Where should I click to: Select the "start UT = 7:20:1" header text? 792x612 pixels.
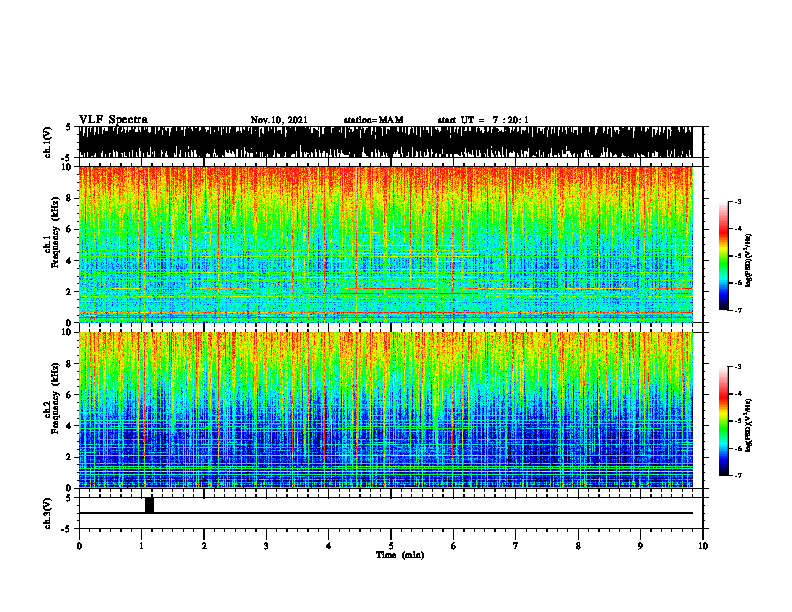pos(483,120)
